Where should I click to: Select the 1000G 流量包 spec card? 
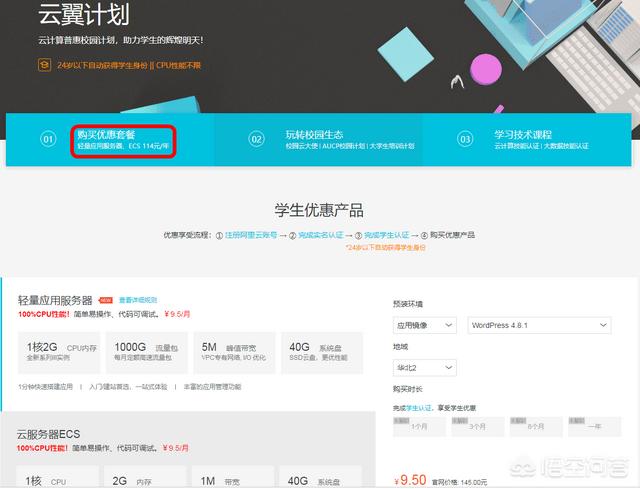[147, 353]
